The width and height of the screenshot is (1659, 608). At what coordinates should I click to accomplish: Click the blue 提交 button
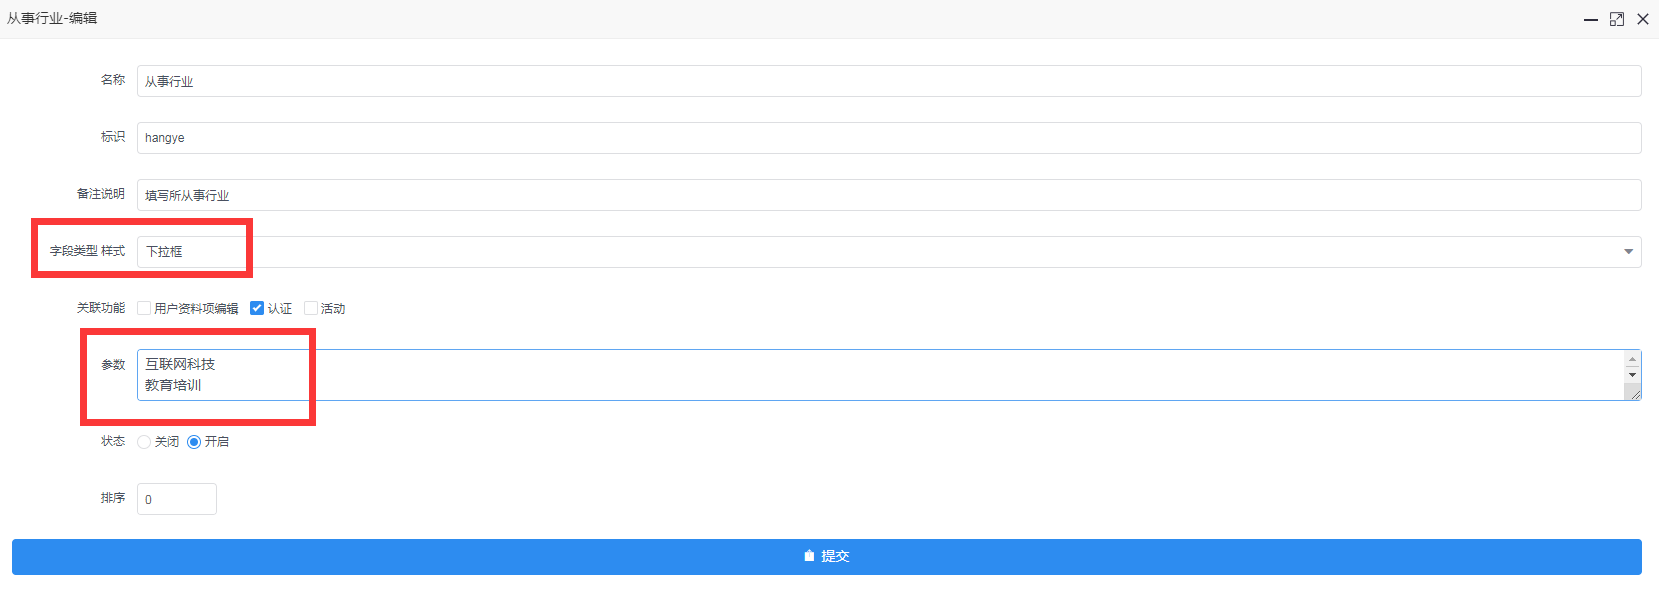[827, 557]
